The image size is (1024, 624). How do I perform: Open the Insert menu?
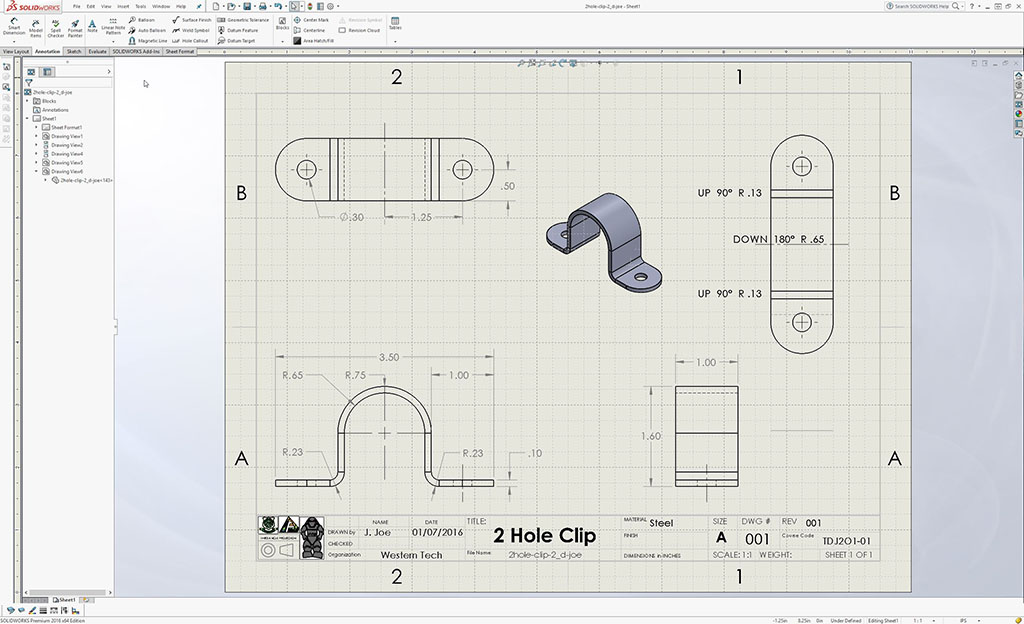[123, 6]
